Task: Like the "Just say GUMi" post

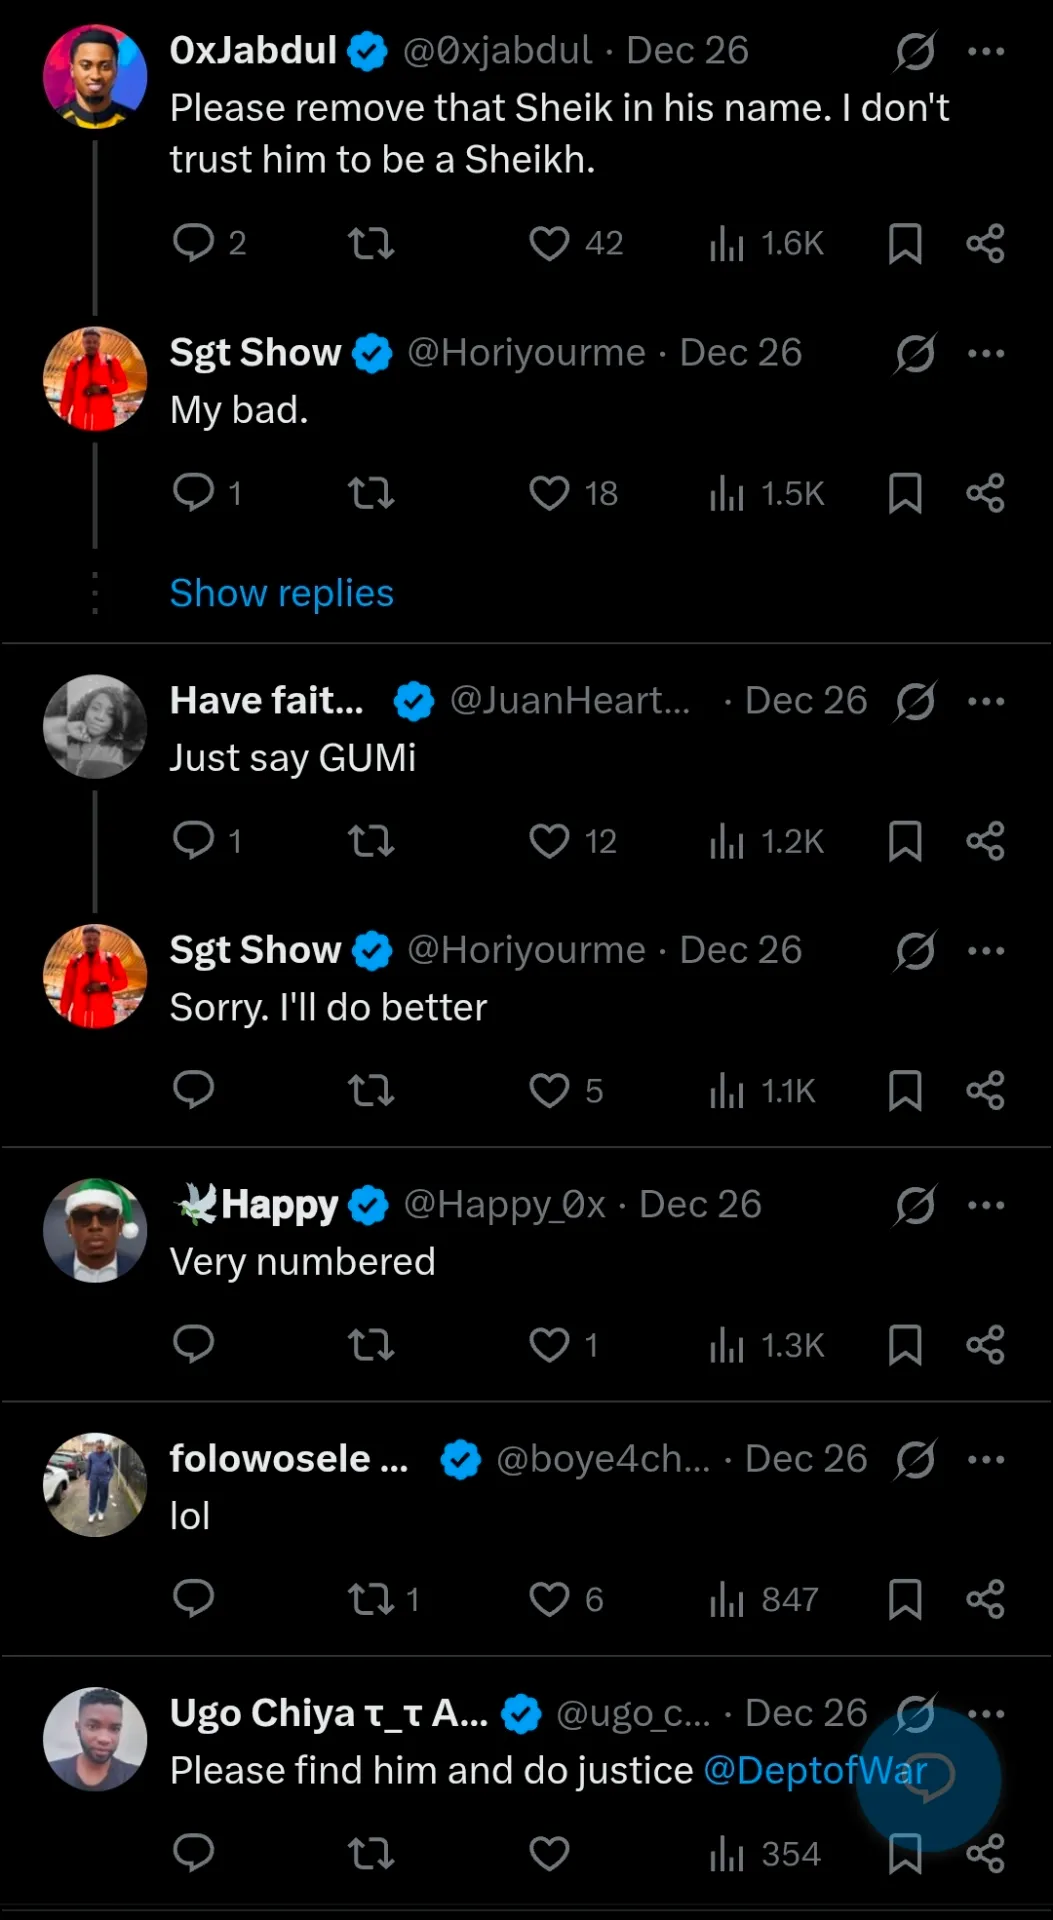Action: tap(549, 841)
